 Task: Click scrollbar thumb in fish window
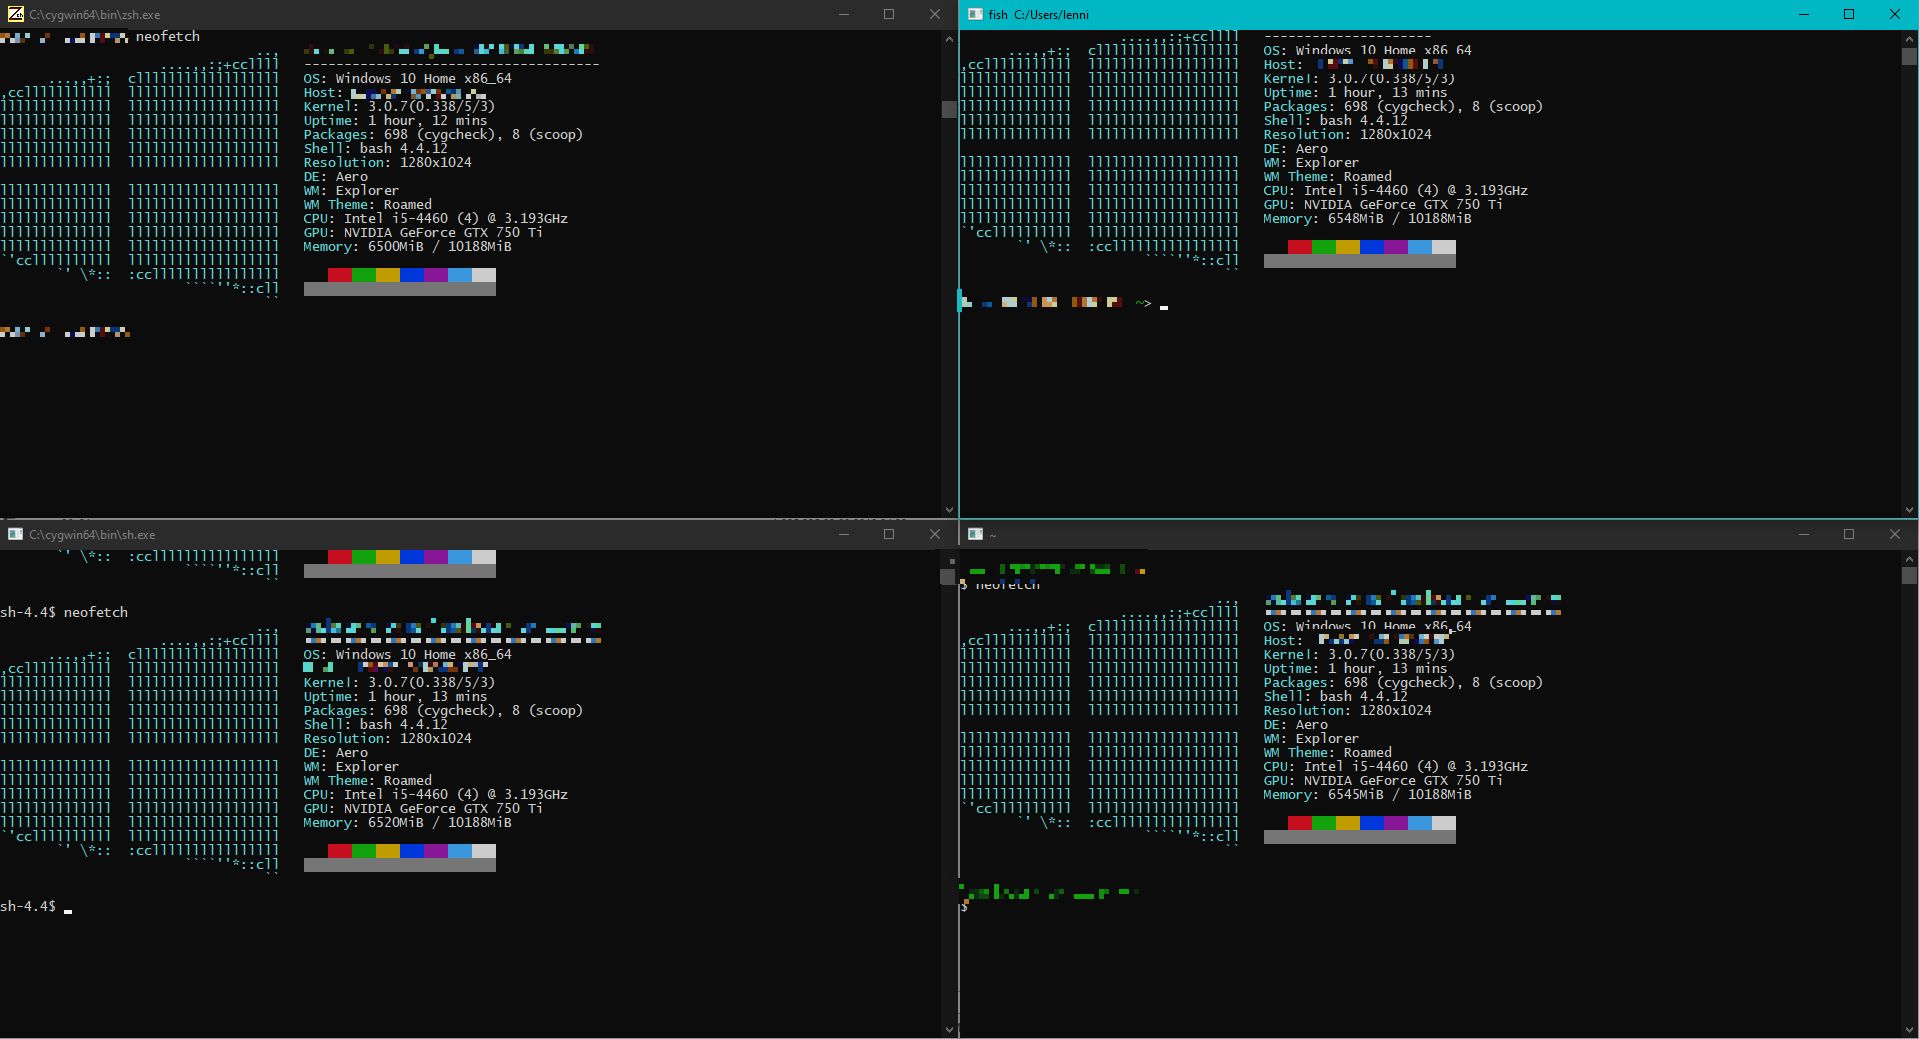tap(1909, 56)
